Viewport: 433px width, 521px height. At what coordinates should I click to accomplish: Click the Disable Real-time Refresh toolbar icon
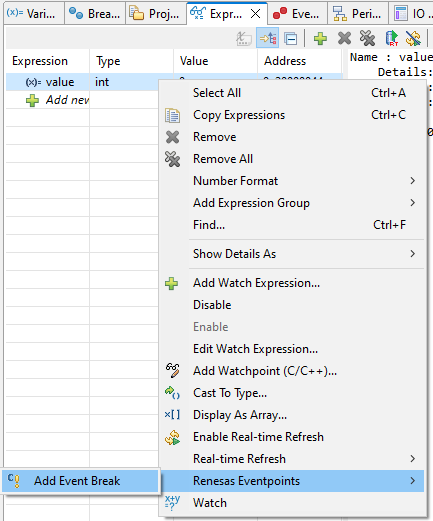413,39
